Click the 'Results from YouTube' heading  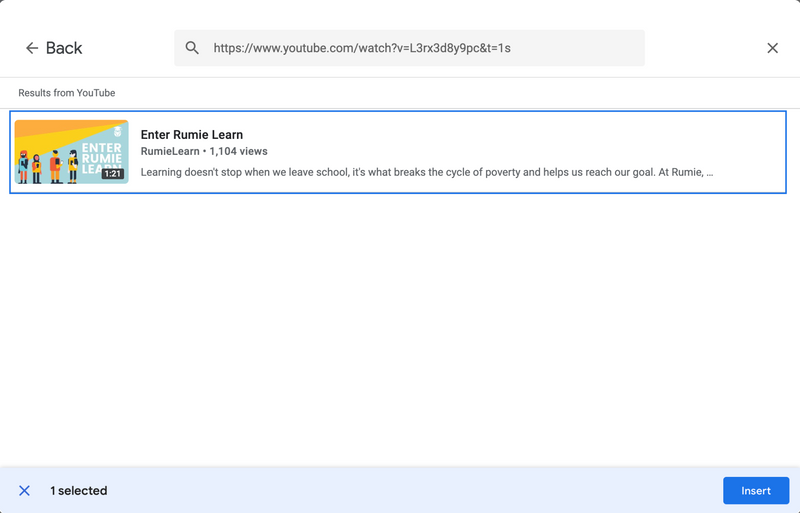67,93
